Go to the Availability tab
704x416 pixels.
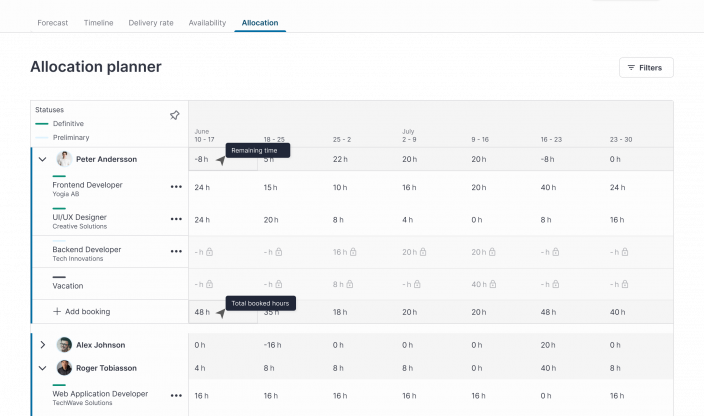pos(207,22)
